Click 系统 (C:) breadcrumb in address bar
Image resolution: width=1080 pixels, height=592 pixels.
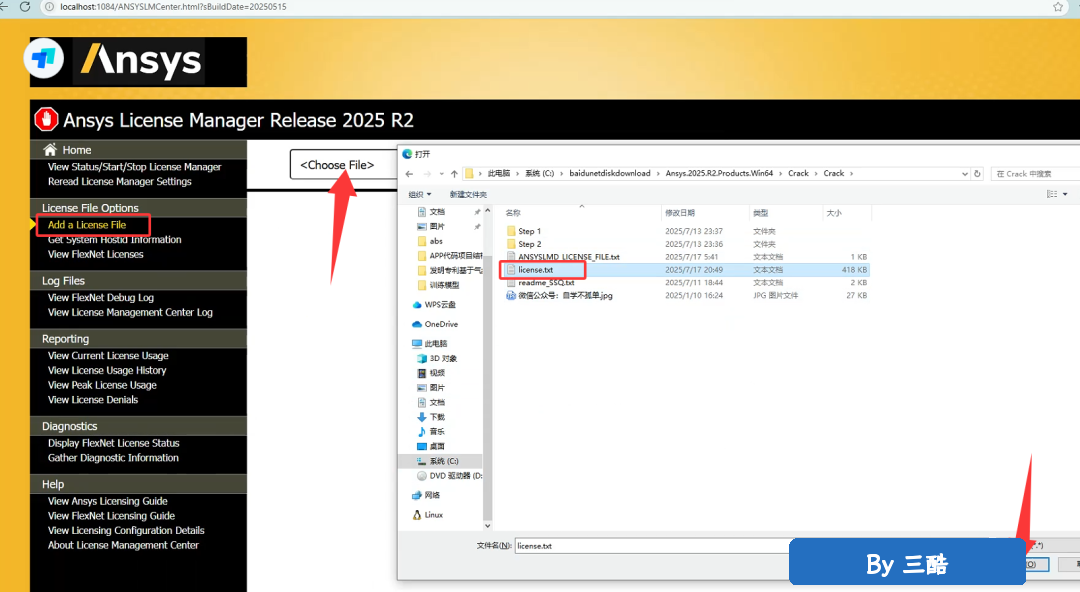coord(539,174)
